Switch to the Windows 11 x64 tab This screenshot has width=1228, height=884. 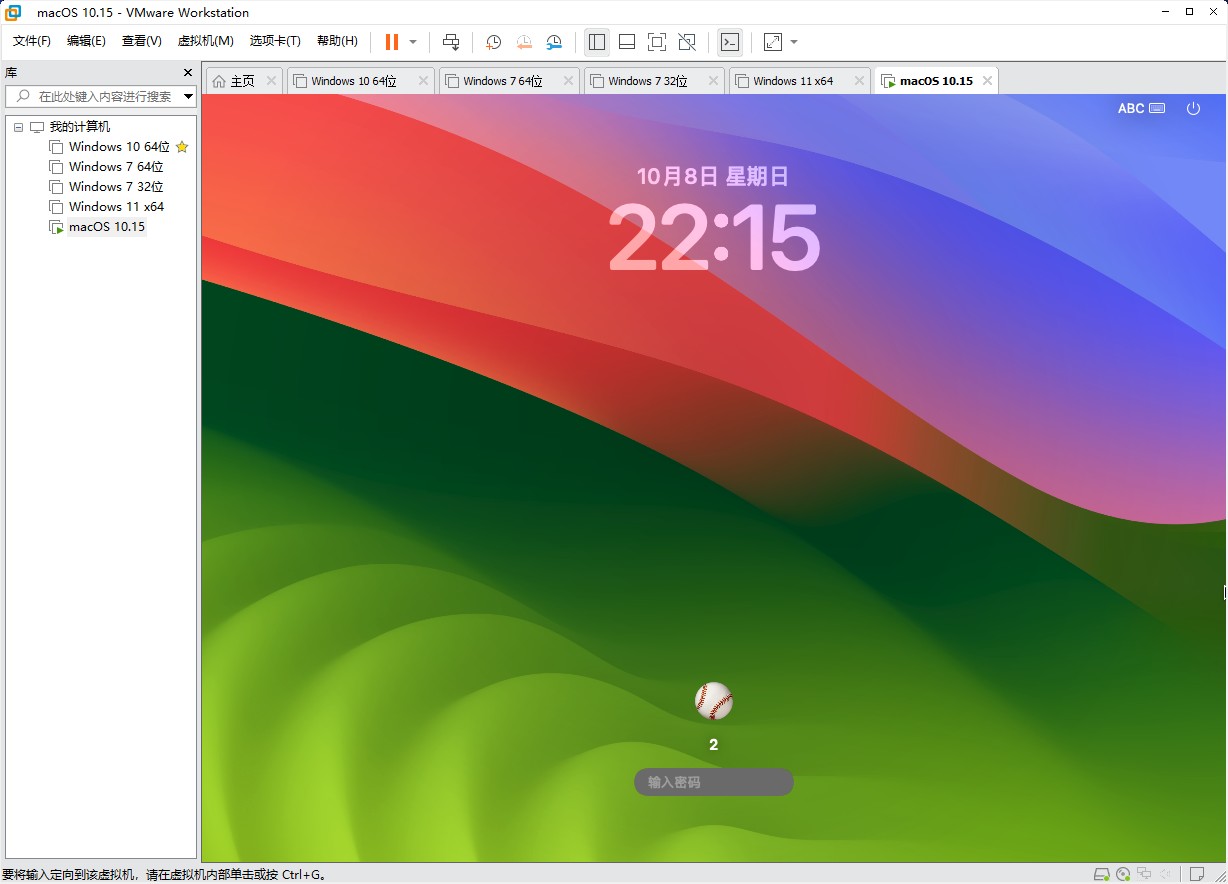click(x=794, y=80)
